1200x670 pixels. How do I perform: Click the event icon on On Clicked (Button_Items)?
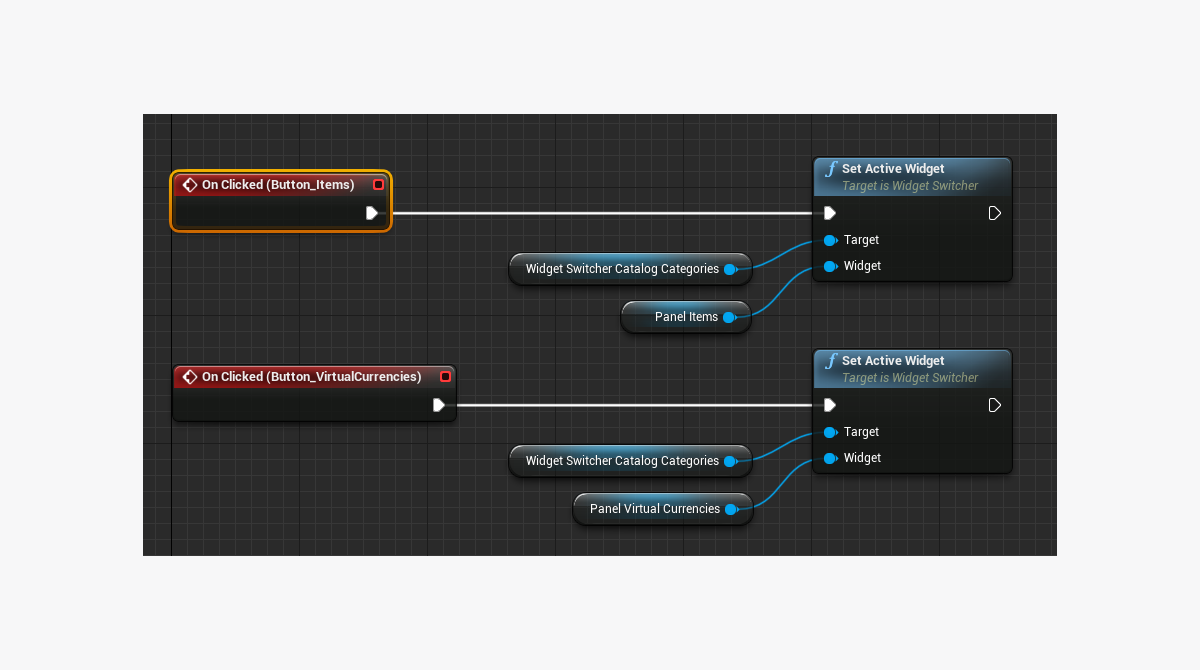pyautogui.click(x=190, y=185)
